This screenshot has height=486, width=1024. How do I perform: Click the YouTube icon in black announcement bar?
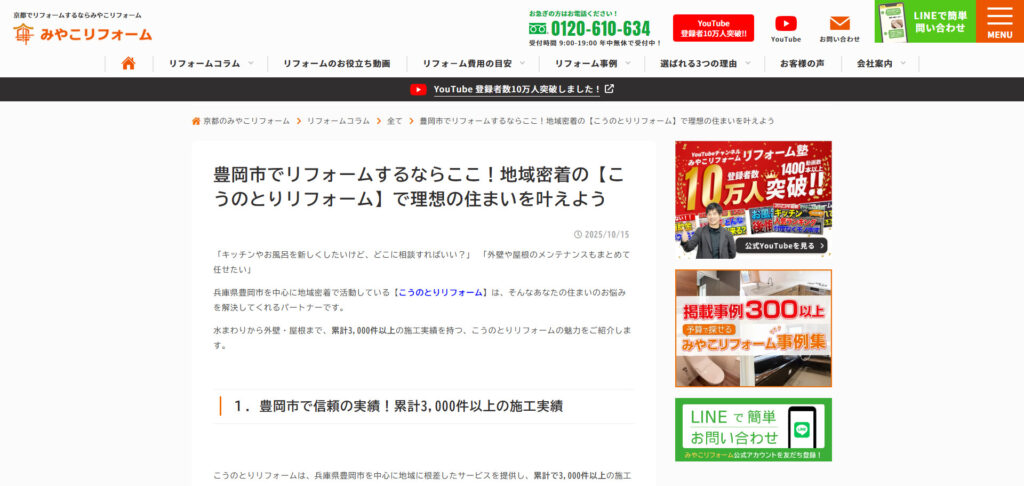418,89
